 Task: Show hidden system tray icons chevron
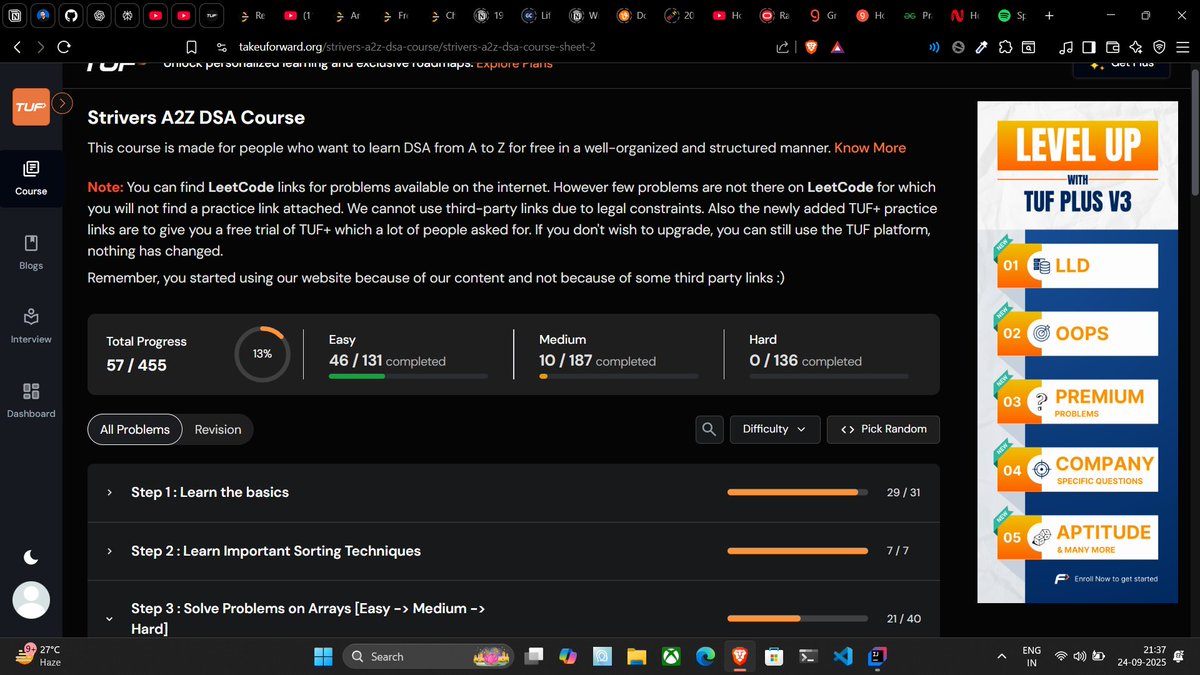click(1002, 656)
